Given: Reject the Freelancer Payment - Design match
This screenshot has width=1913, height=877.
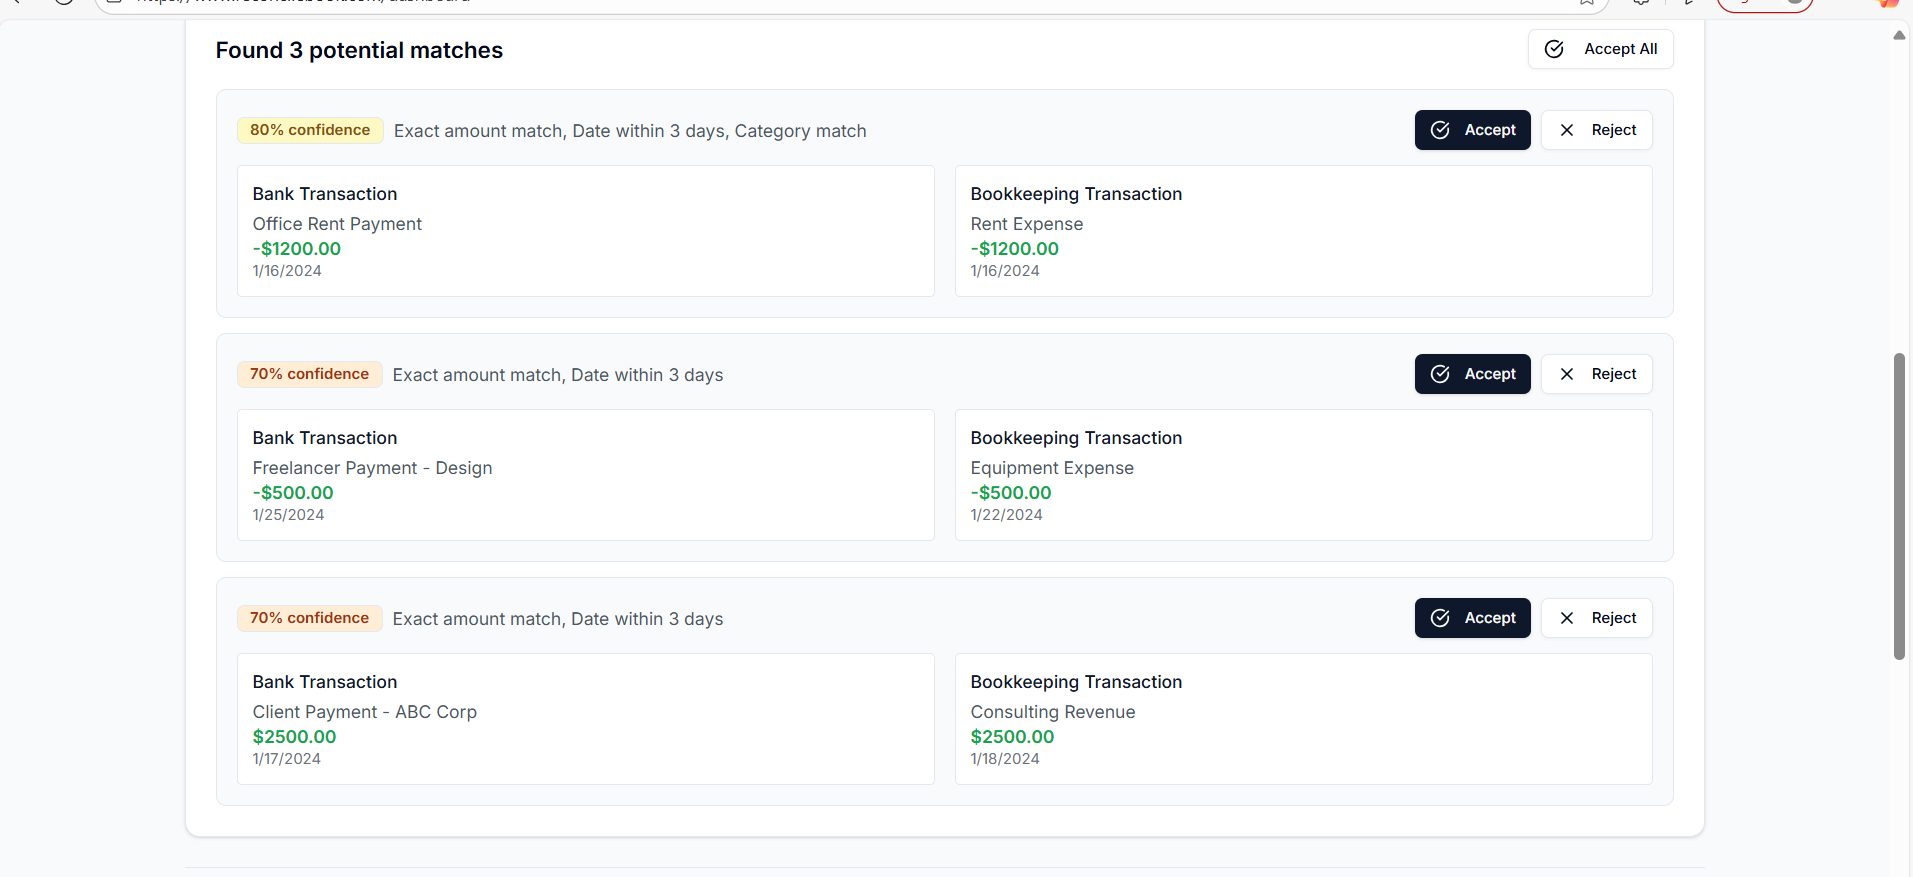Looking at the screenshot, I should tap(1596, 374).
